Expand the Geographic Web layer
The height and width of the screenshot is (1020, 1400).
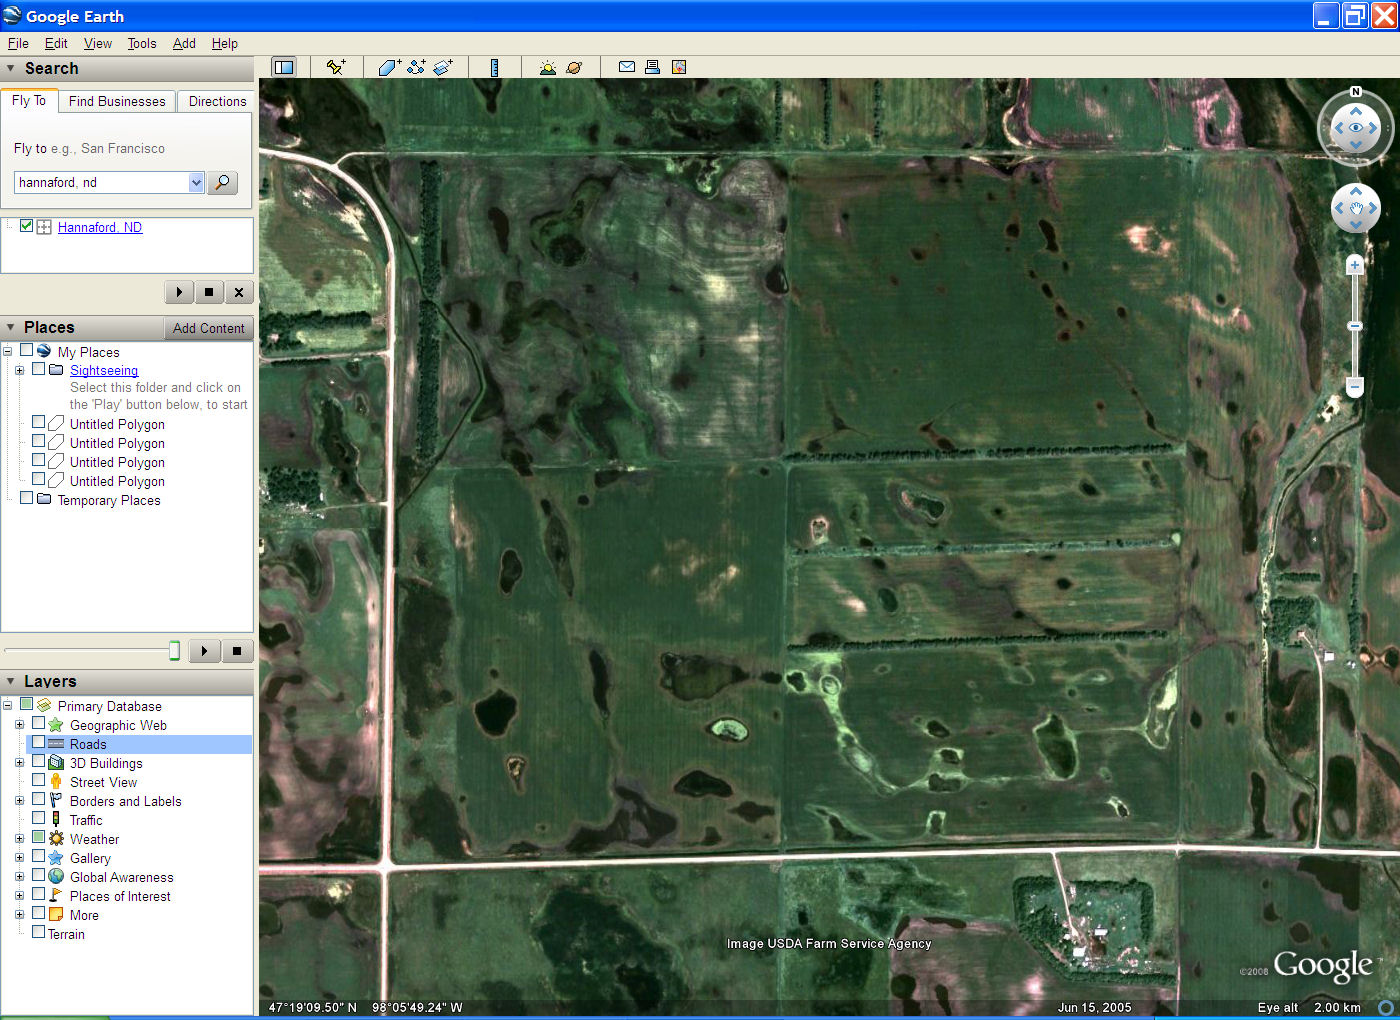(19, 725)
